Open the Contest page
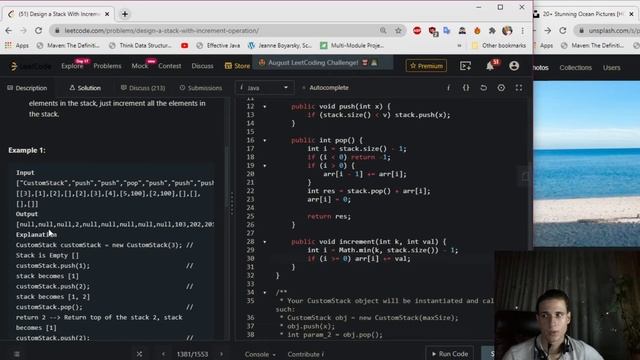The width and height of the screenshot is (640, 360). (x=169, y=66)
